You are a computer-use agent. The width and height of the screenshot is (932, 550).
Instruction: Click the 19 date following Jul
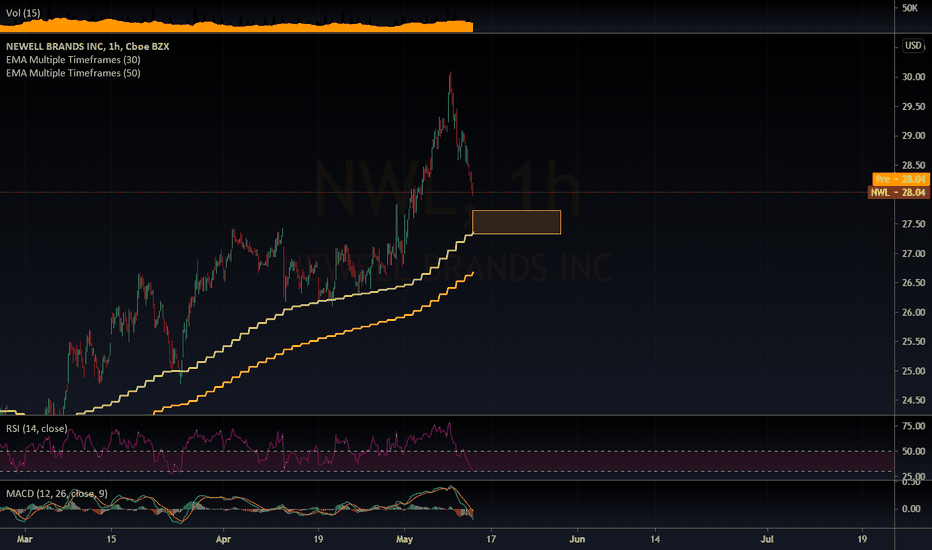coord(862,539)
